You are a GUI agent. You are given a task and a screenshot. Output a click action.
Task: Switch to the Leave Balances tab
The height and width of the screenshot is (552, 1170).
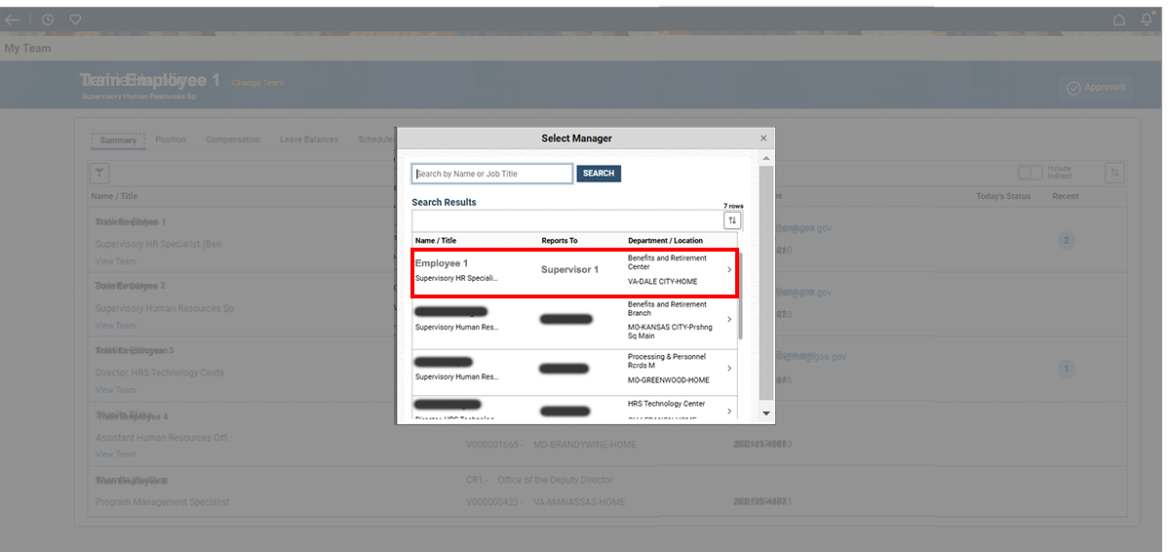[x=309, y=139]
